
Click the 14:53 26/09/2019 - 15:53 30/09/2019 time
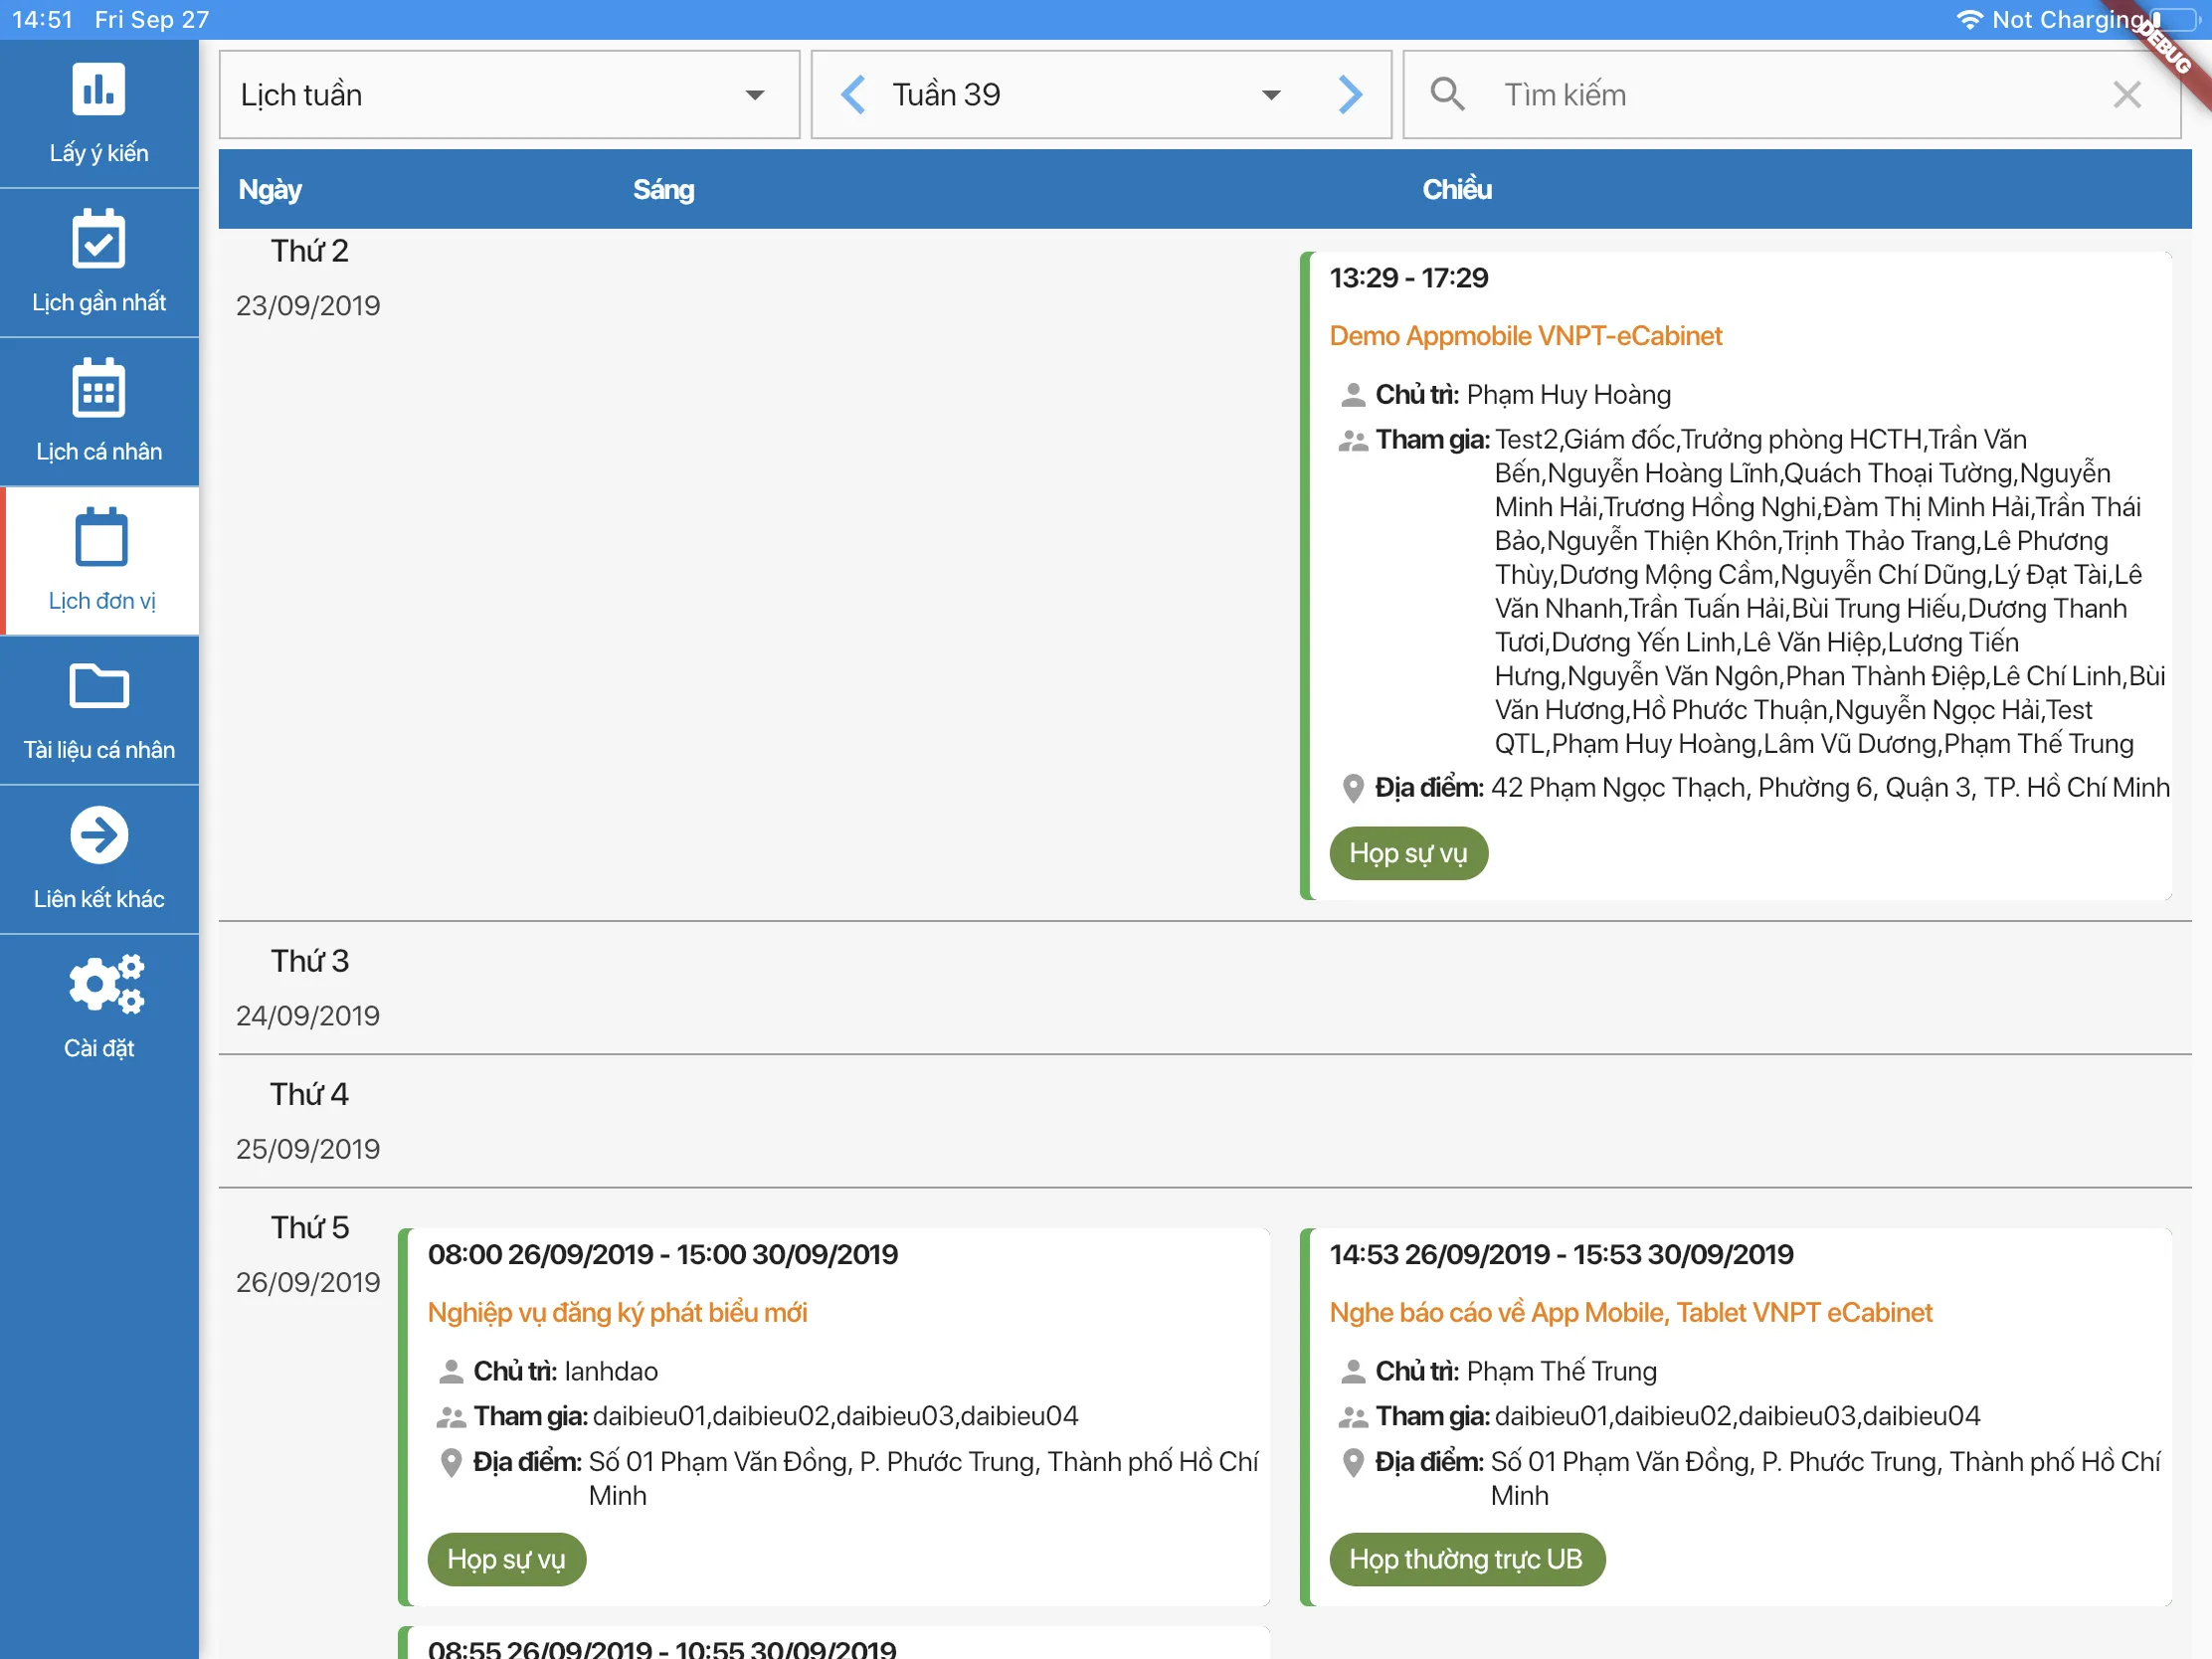(x=1562, y=1255)
